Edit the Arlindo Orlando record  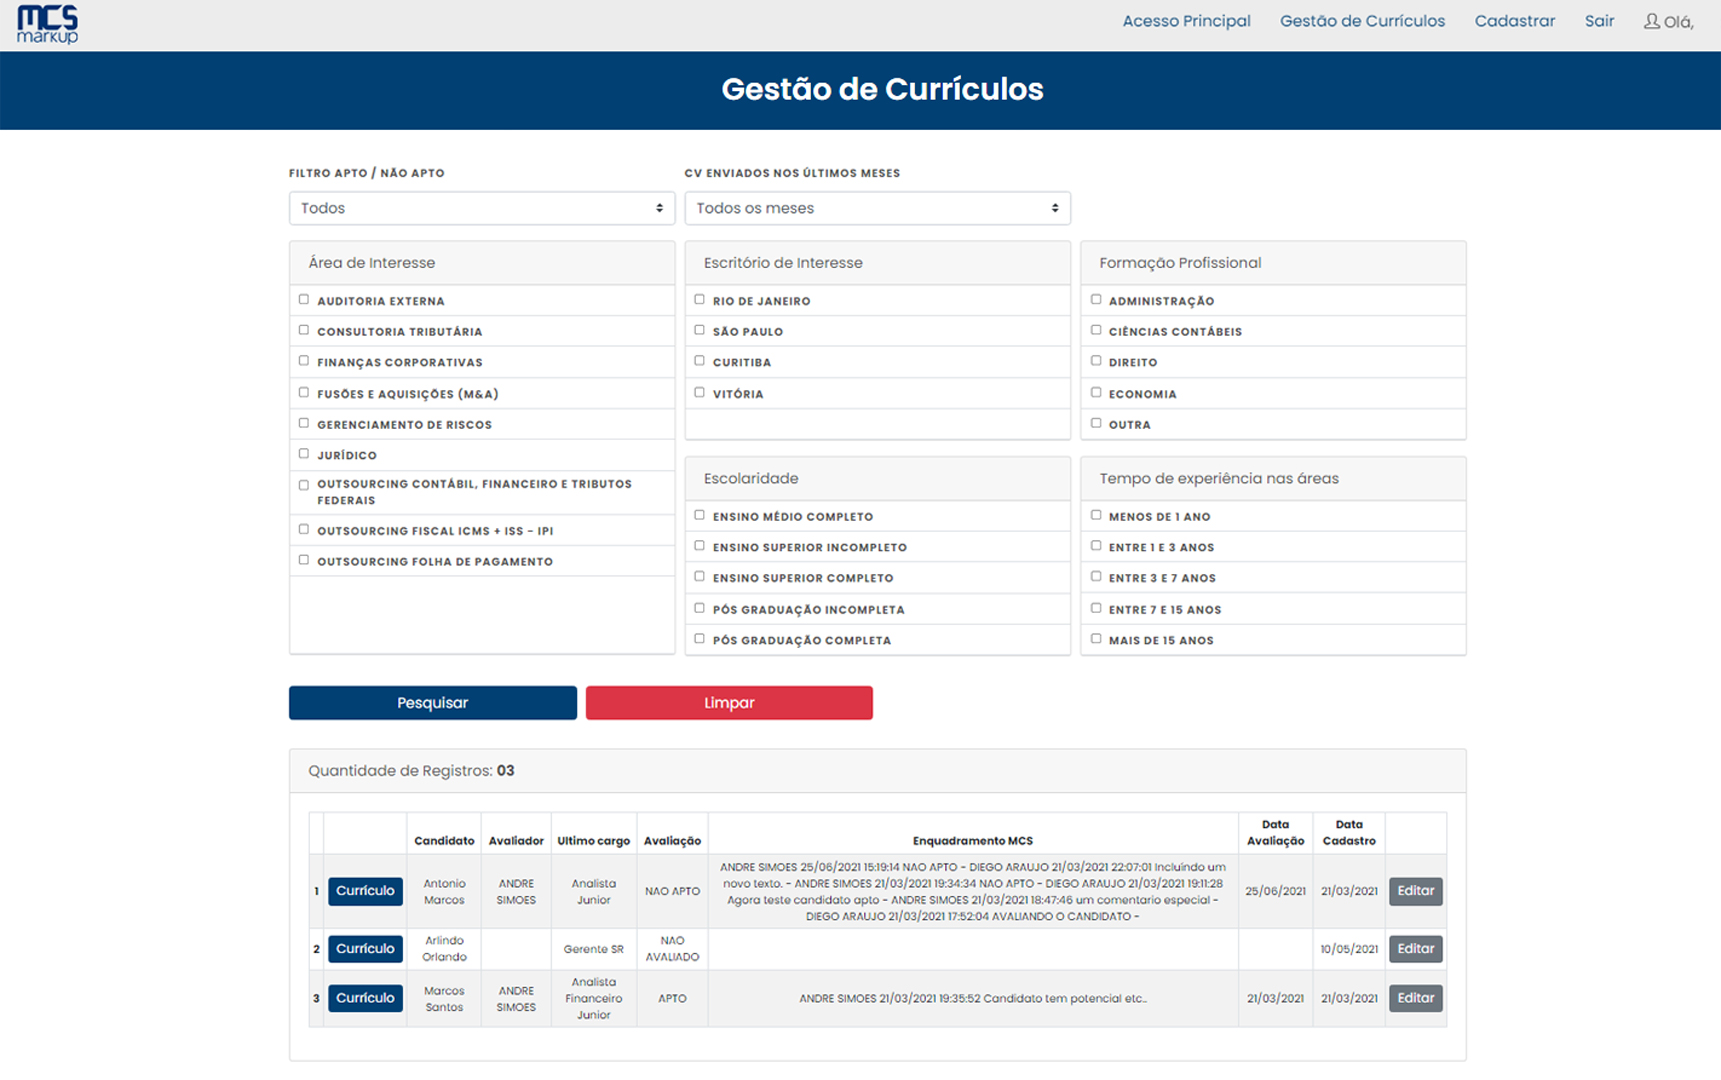(x=1415, y=949)
